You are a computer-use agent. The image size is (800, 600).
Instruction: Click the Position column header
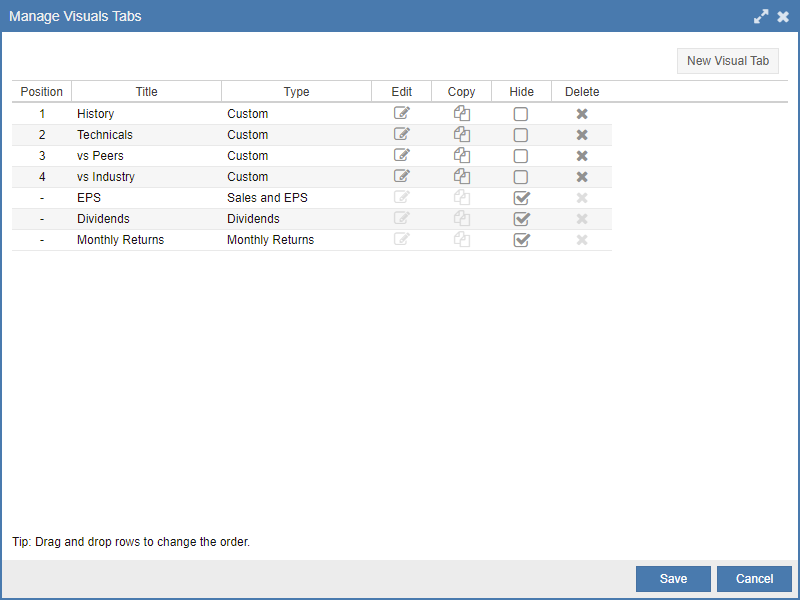point(42,92)
